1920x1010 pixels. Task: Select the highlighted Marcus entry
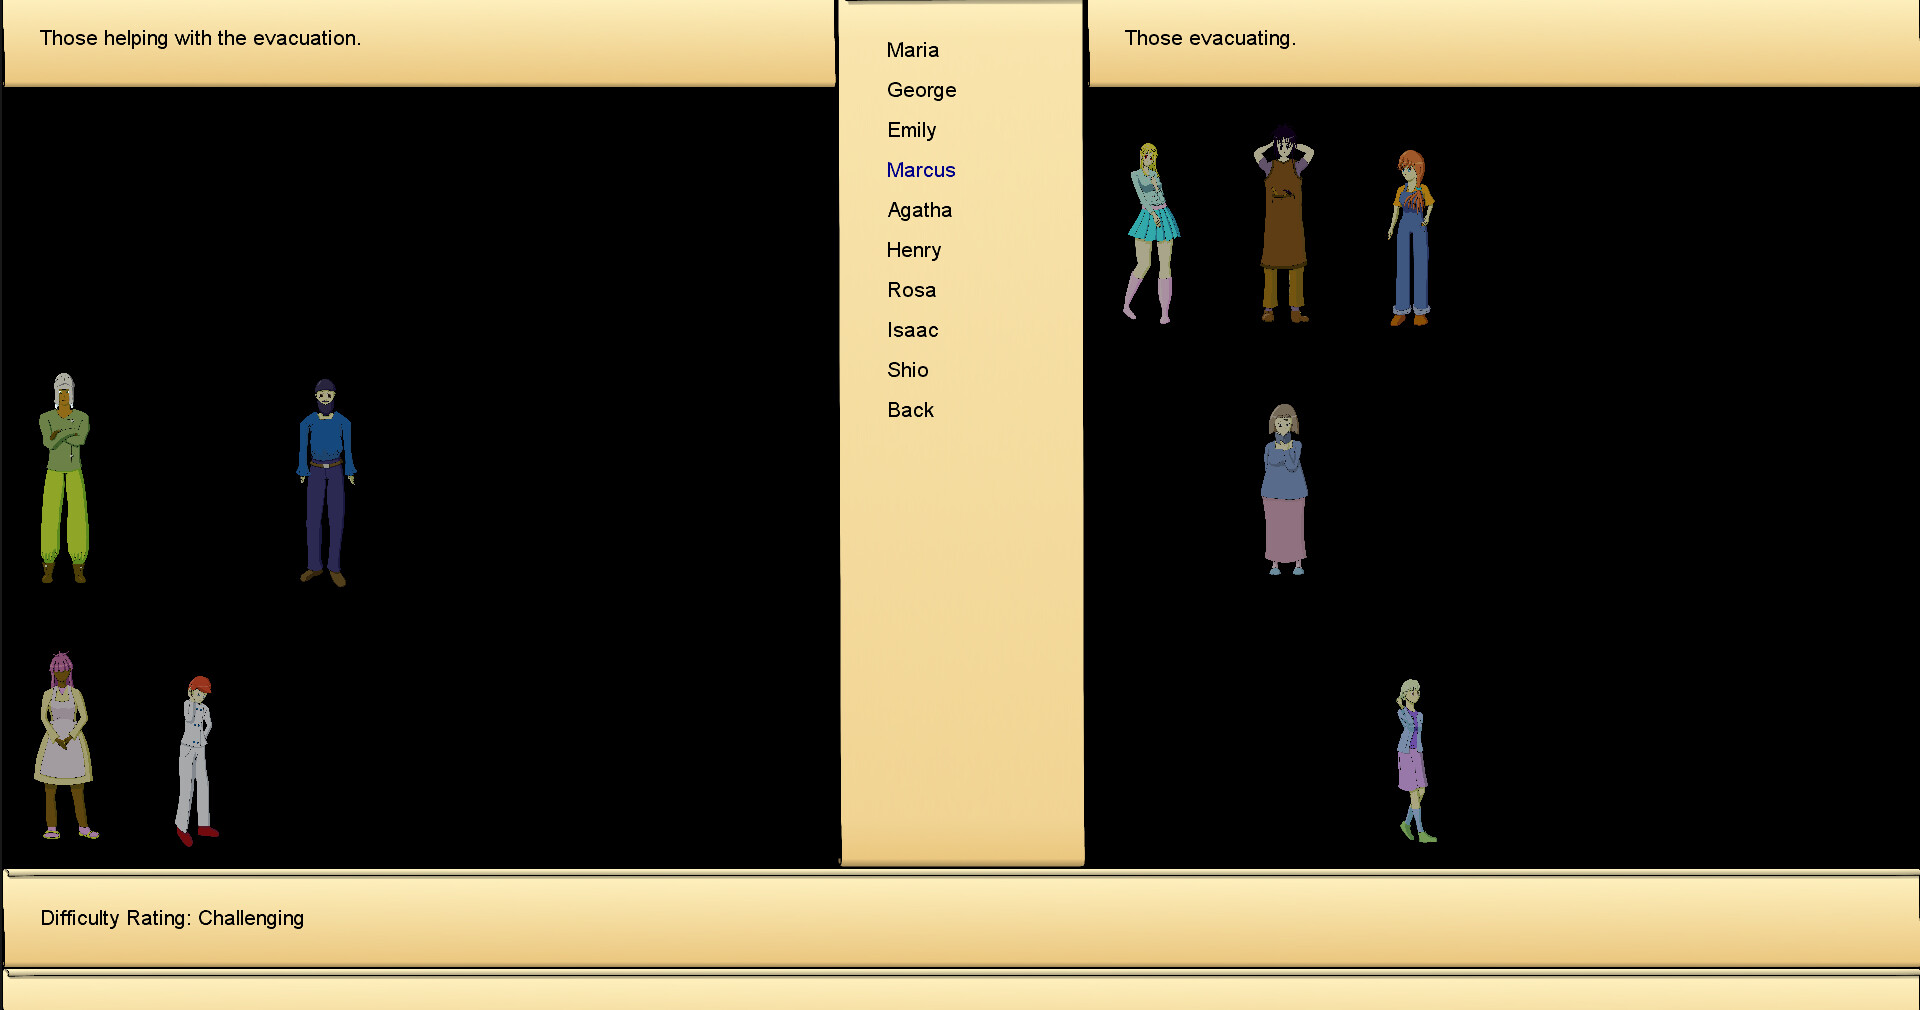[920, 170]
